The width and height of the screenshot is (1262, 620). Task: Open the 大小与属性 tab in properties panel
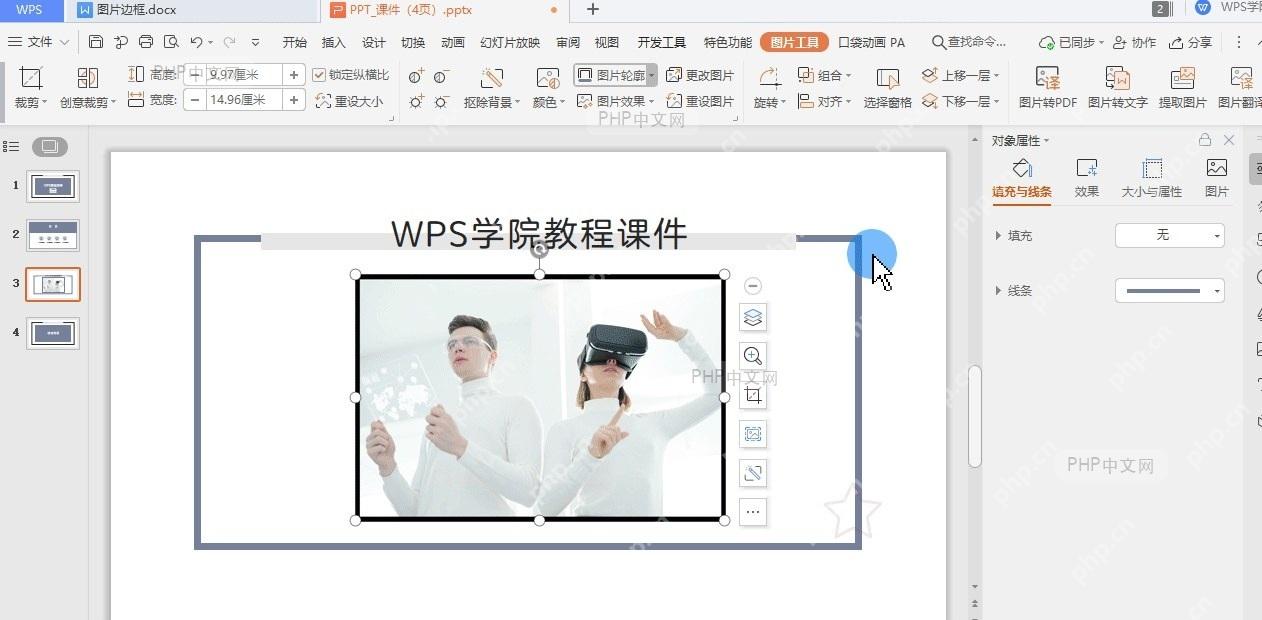[x=1151, y=178]
